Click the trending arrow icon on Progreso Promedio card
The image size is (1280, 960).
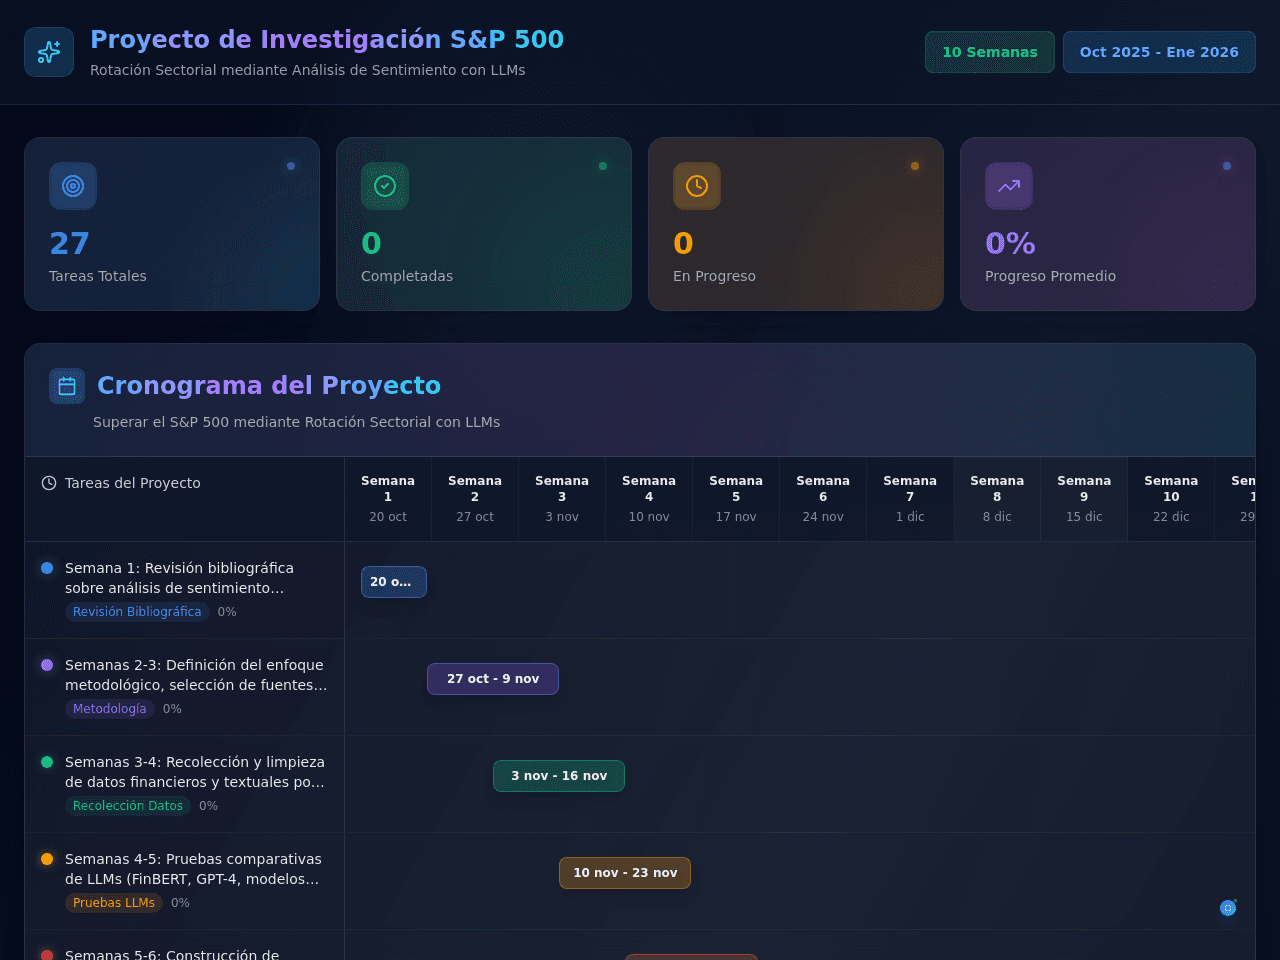tap(1009, 186)
